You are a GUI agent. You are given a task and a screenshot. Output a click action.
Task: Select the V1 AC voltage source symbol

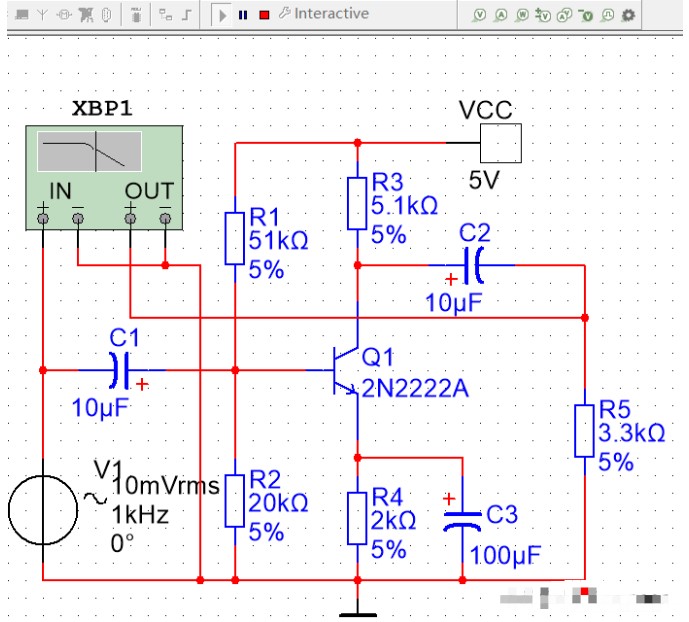click(43, 510)
